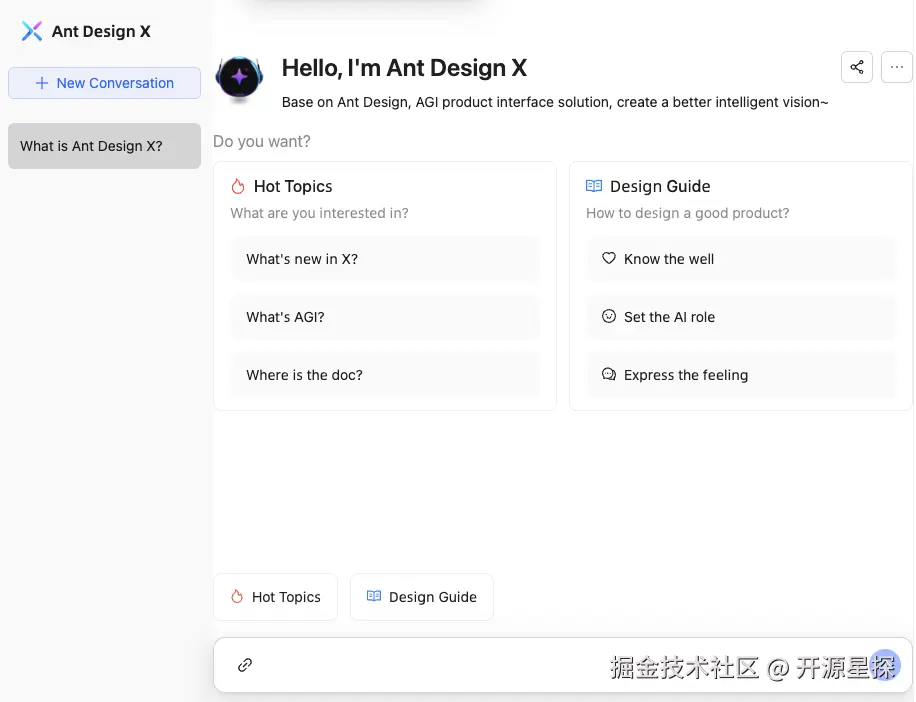Screen dimensions: 916x702
Task: Click the attachment link icon in message input
Action: click(244, 664)
